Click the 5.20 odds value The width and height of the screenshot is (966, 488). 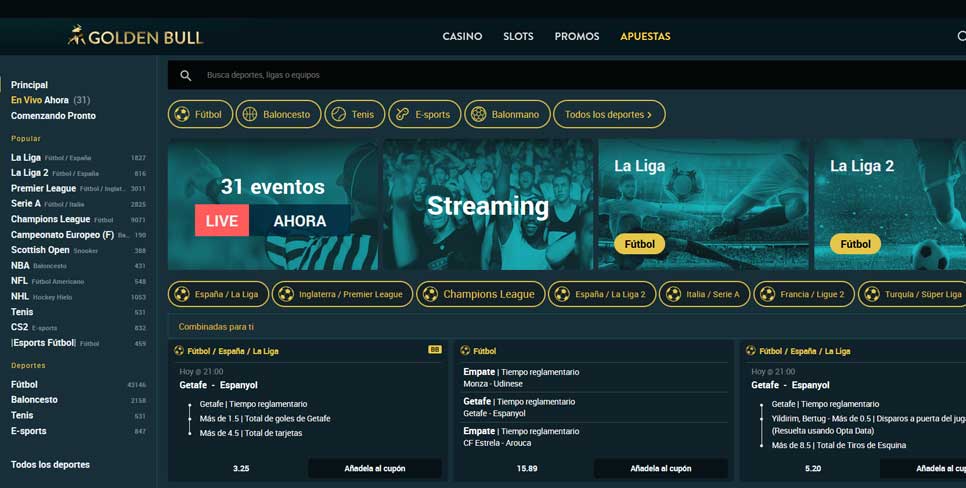(813, 468)
